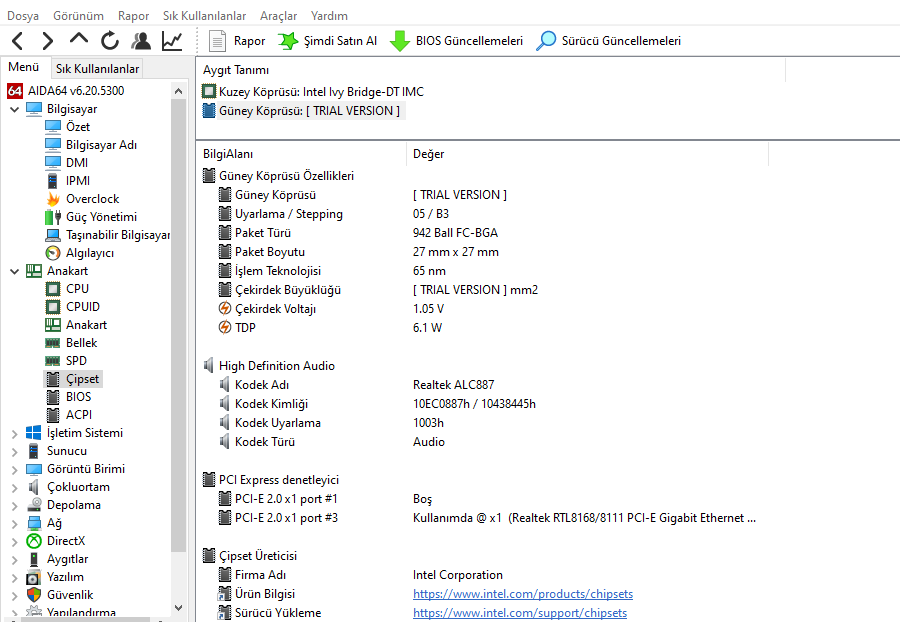The height and width of the screenshot is (622, 900).
Task: Click the server tower icon beside Sunucu
Action: 34,451
